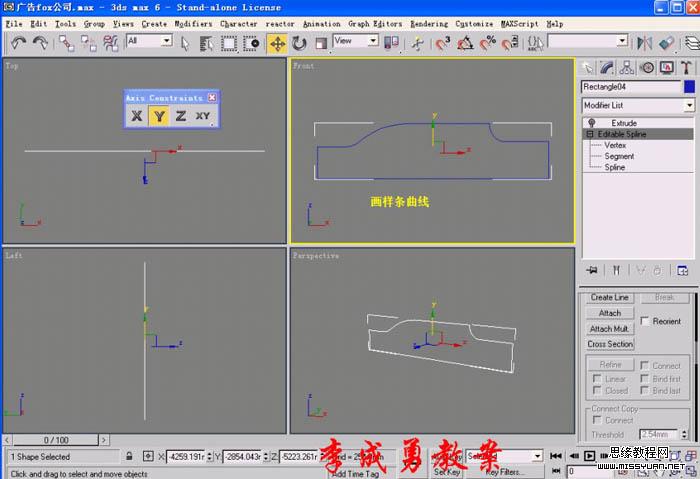Open the Display command panel tab
700x479 pixels.
(x=667, y=68)
